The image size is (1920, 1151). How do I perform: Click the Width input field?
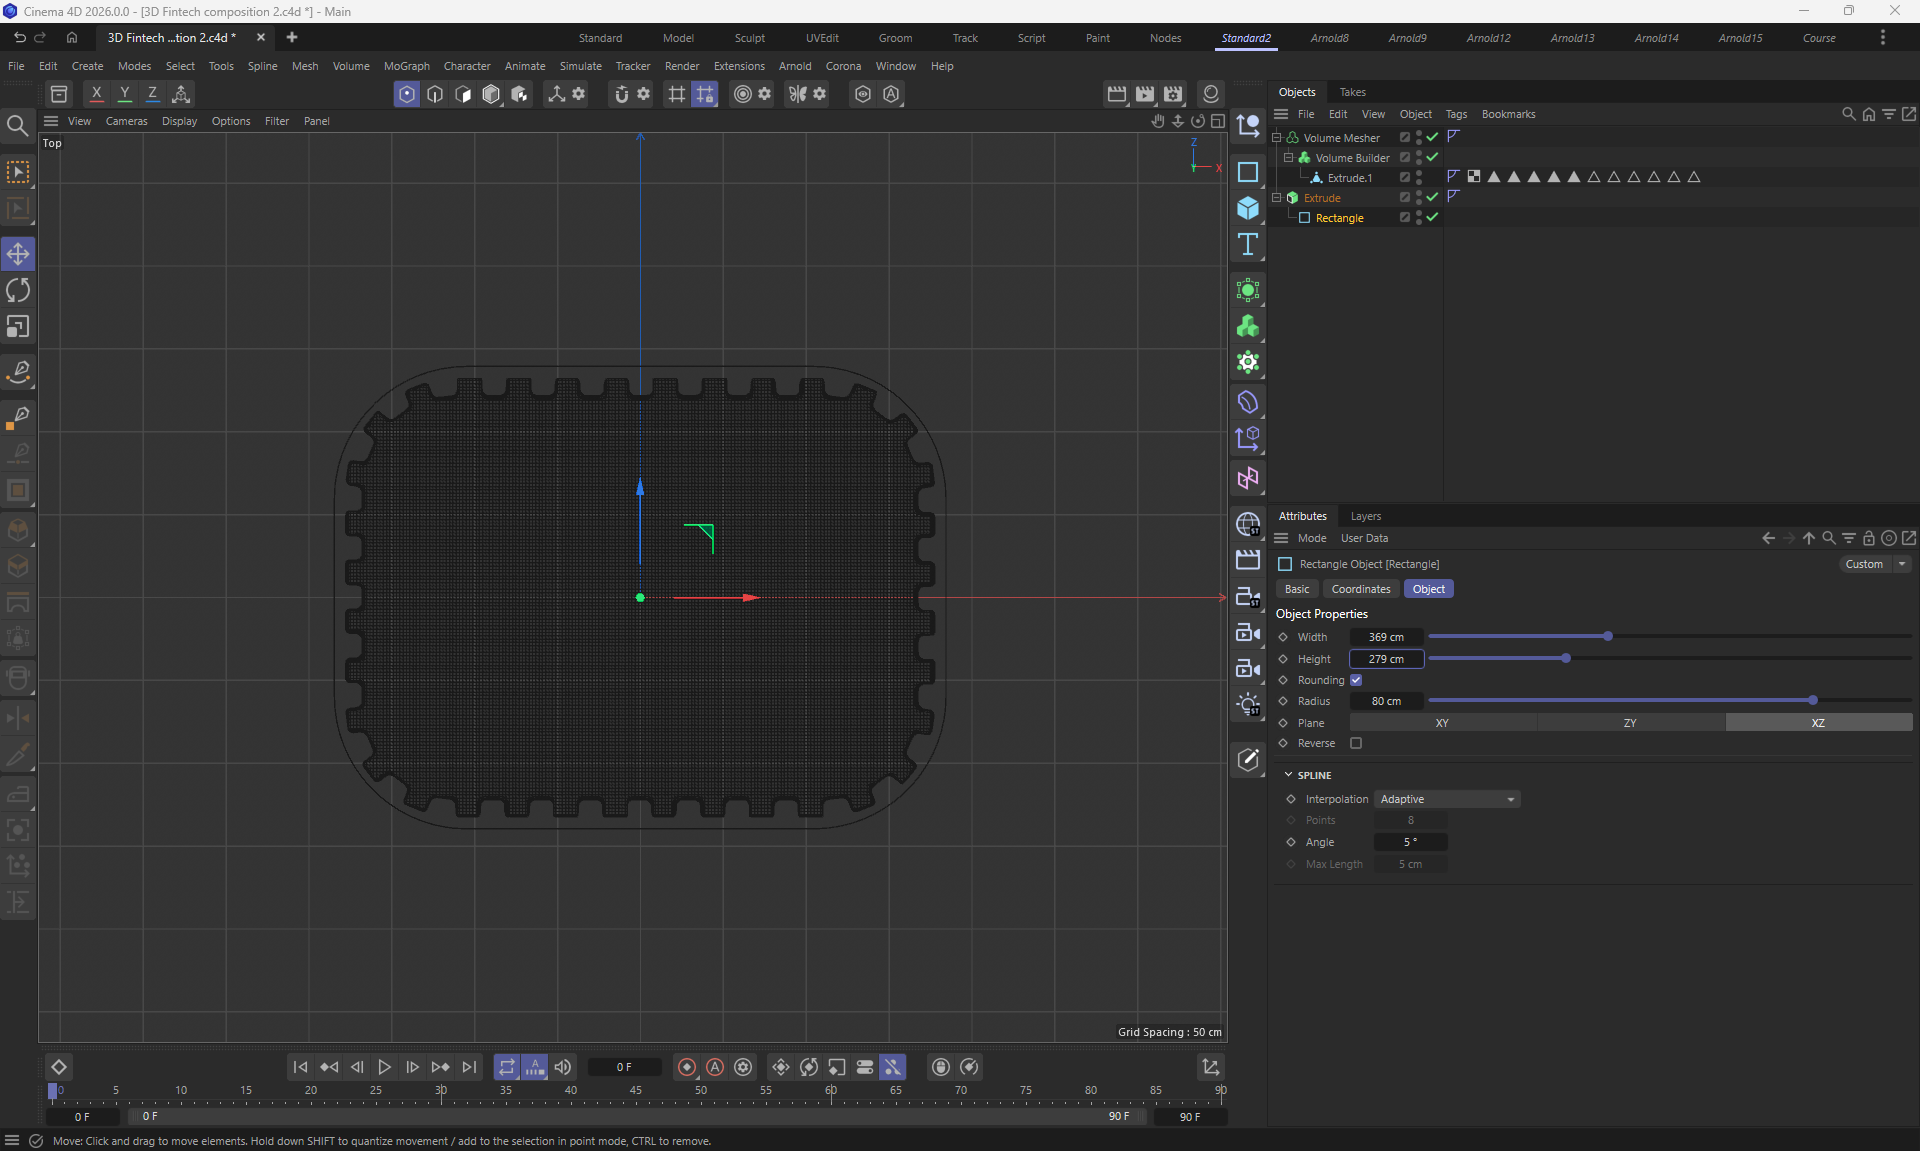[x=1385, y=637]
